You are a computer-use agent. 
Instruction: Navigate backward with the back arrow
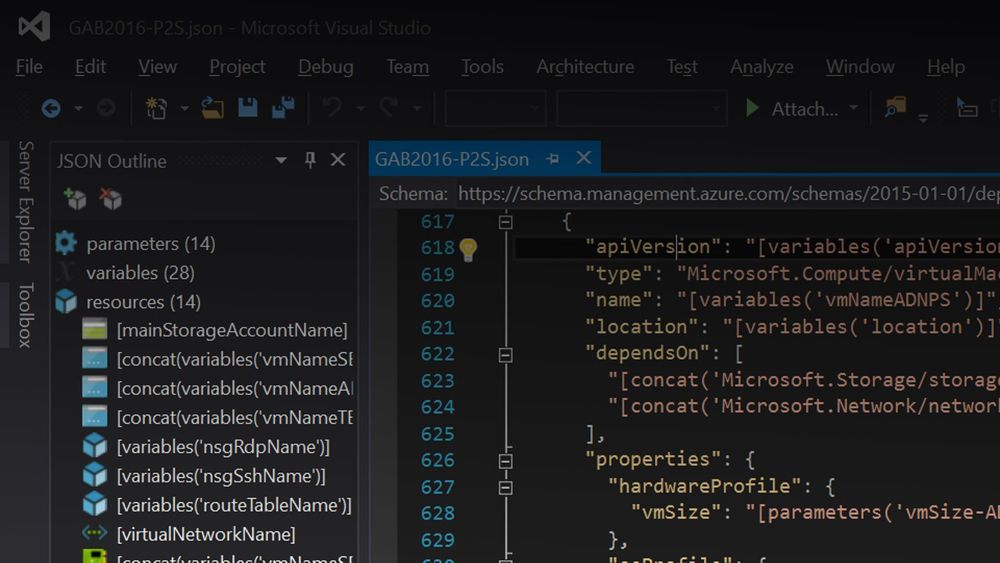(x=51, y=108)
